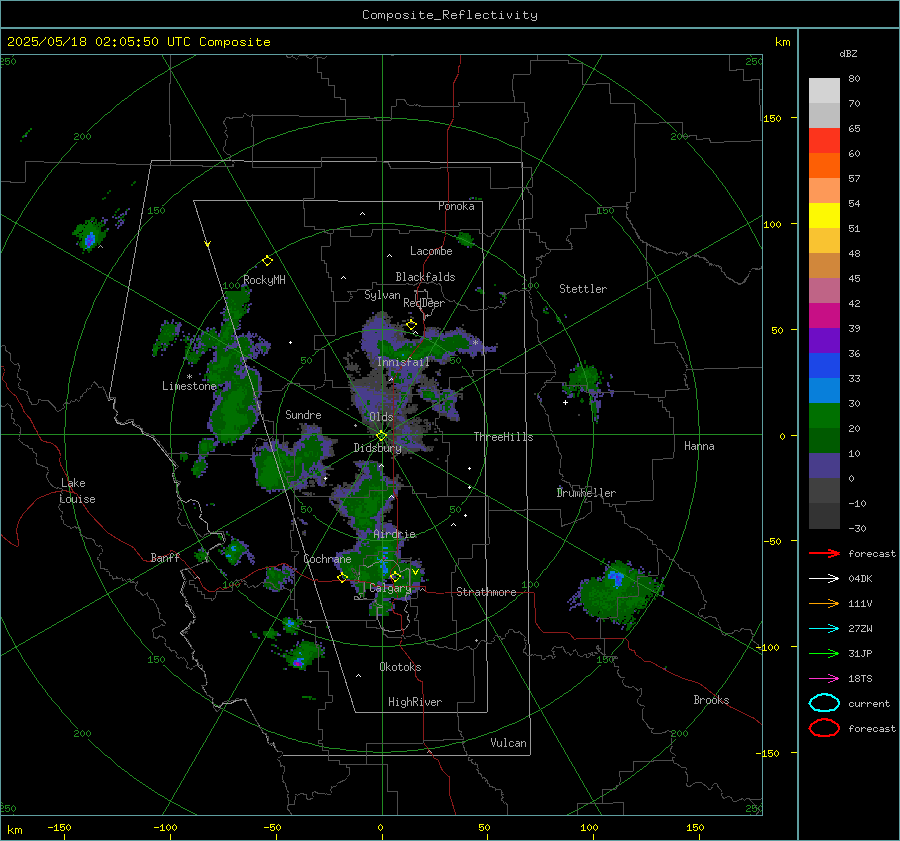Viewport: 900px width, 841px height.
Task: Select the 60 dBZ red color swatch
Action: click(824, 141)
